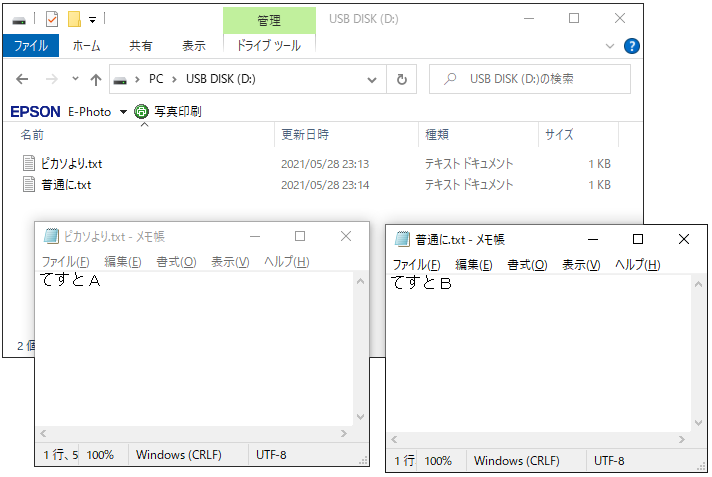The image size is (712, 477).
Task: Open ファイル(F) menu in ピカソより.txt Notepad
Action: (x=65, y=262)
